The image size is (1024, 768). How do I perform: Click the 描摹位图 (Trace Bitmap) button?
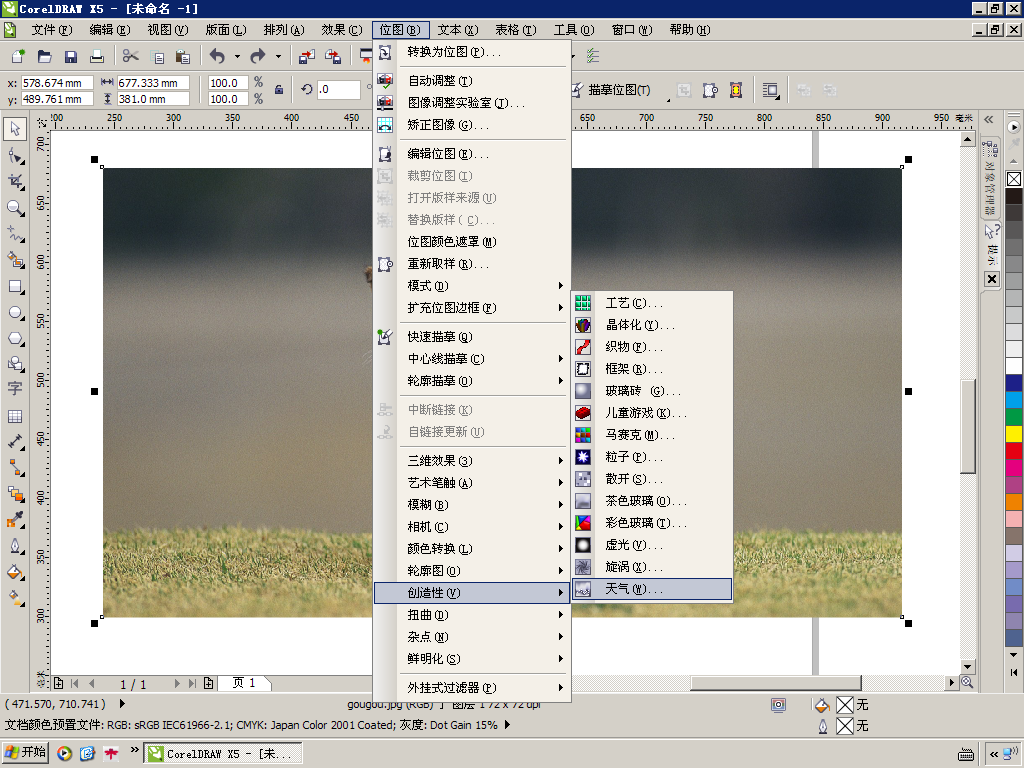(x=611, y=90)
